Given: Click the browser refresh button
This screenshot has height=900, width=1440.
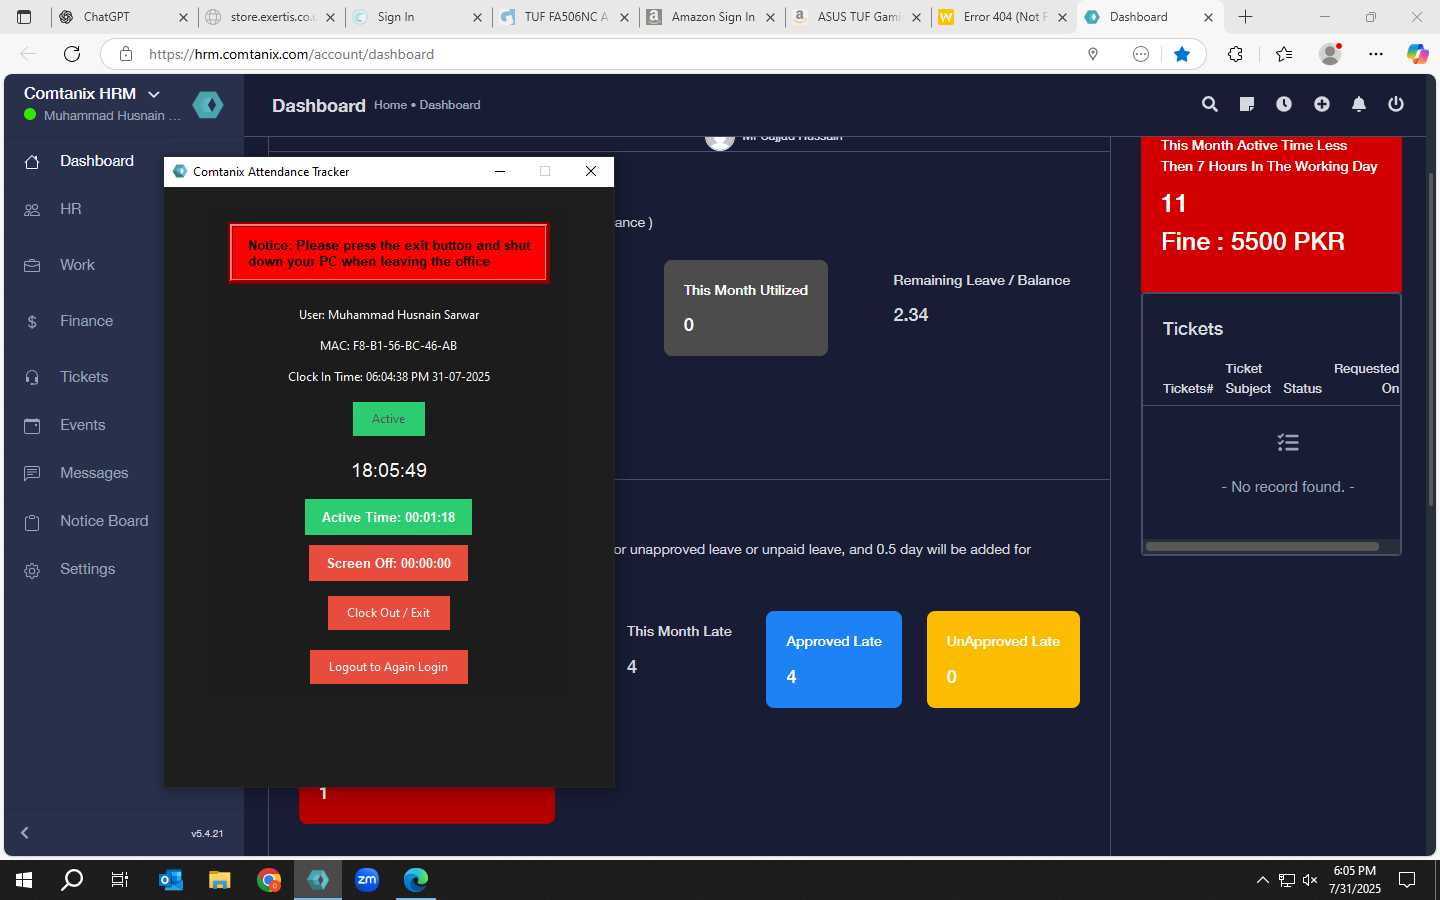Looking at the screenshot, I should coord(72,54).
